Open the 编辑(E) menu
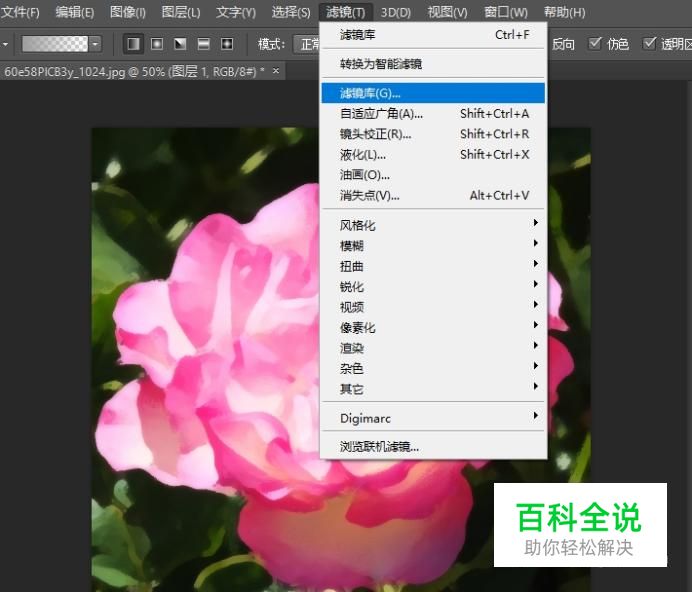 (75, 12)
